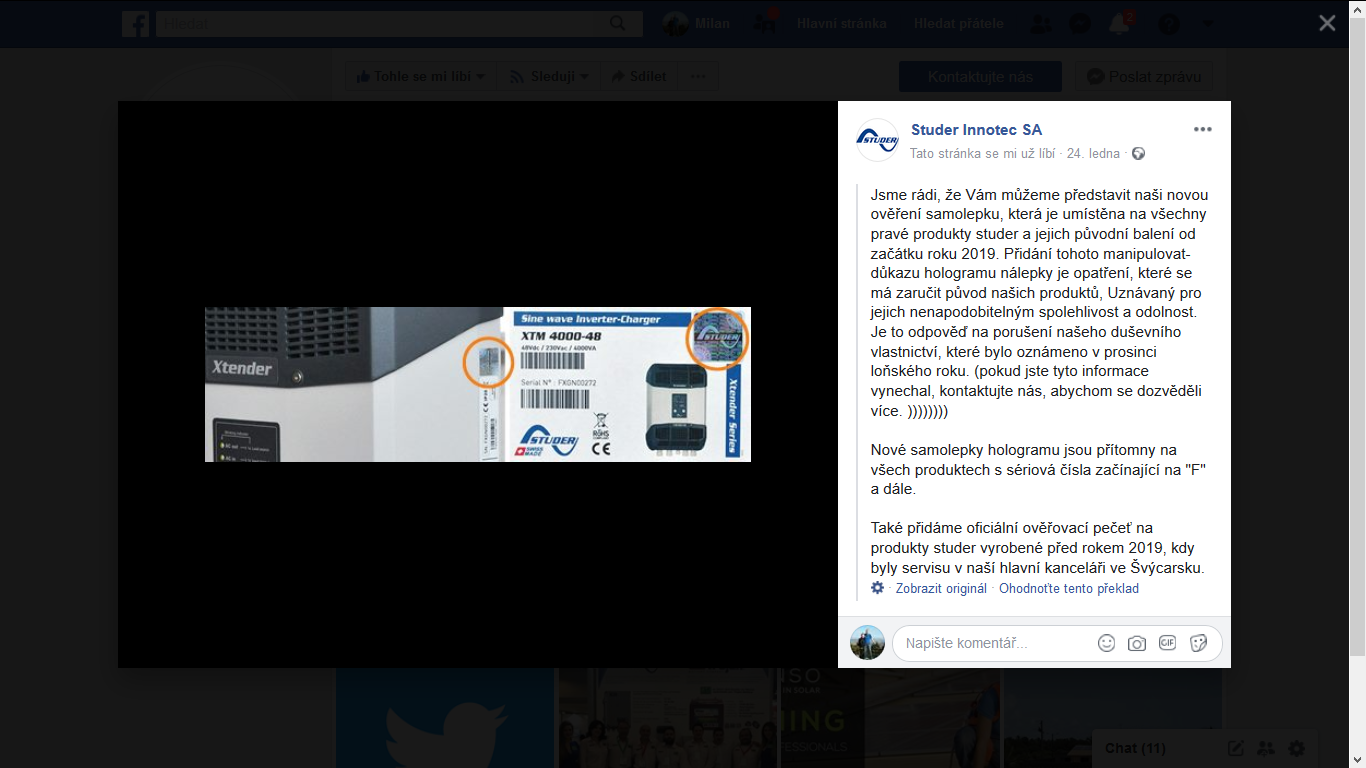Open Milan's profile from the top bar
The image size is (1366, 768).
click(697, 24)
